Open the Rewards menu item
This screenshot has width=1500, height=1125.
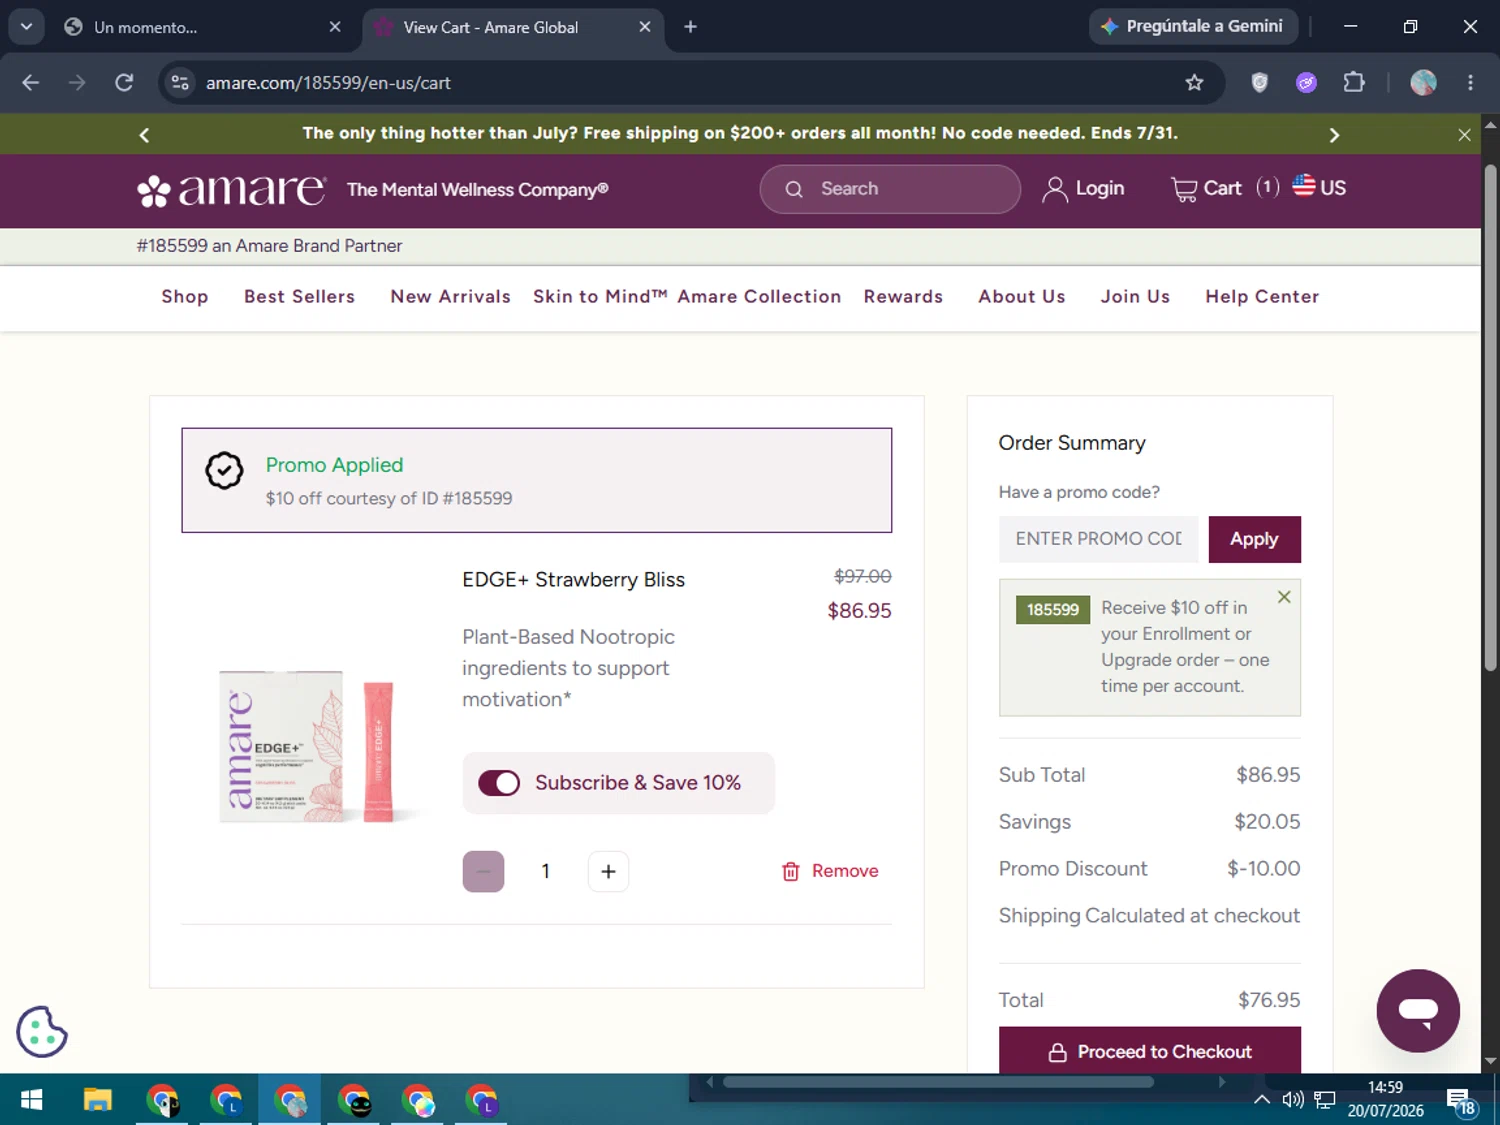click(x=903, y=297)
